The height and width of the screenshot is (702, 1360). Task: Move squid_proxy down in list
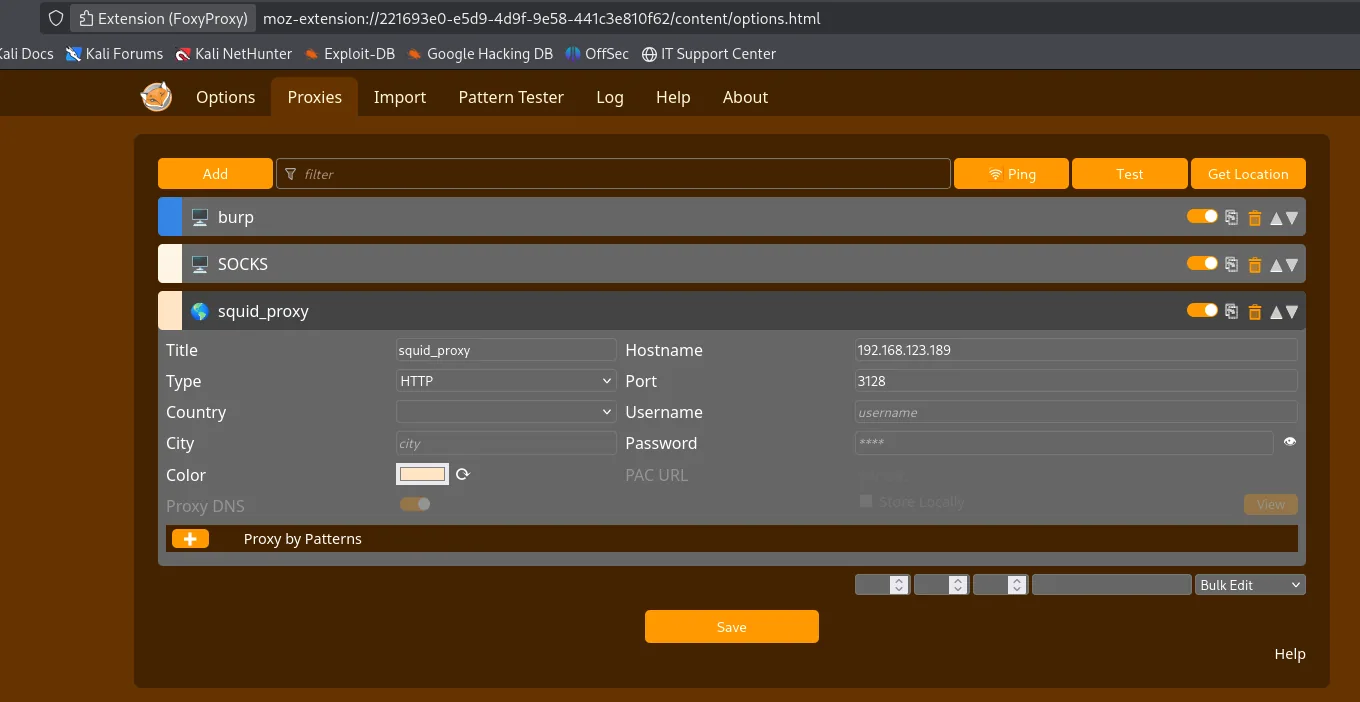[1292, 311]
